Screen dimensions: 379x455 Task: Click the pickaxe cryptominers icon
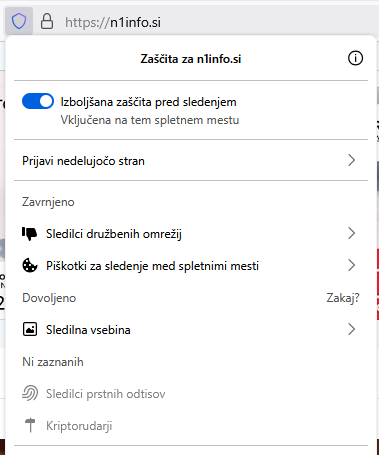(30, 425)
